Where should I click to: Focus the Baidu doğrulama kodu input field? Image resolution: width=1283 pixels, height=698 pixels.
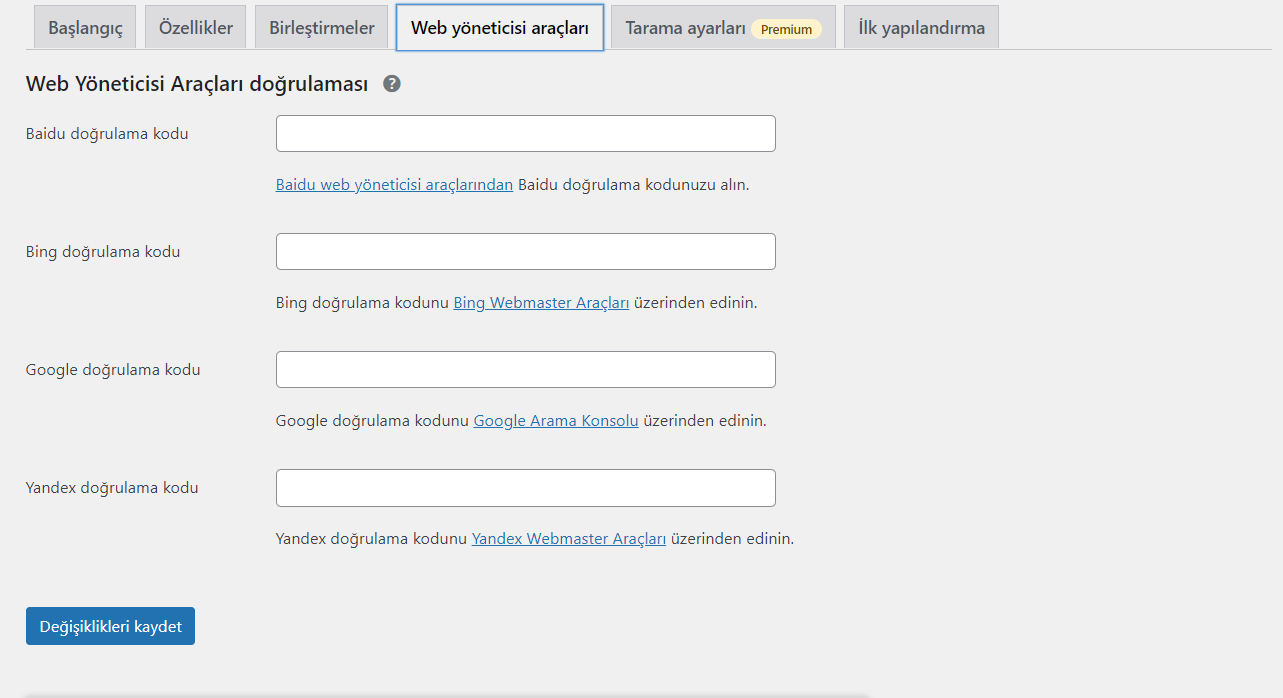coord(525,134)
